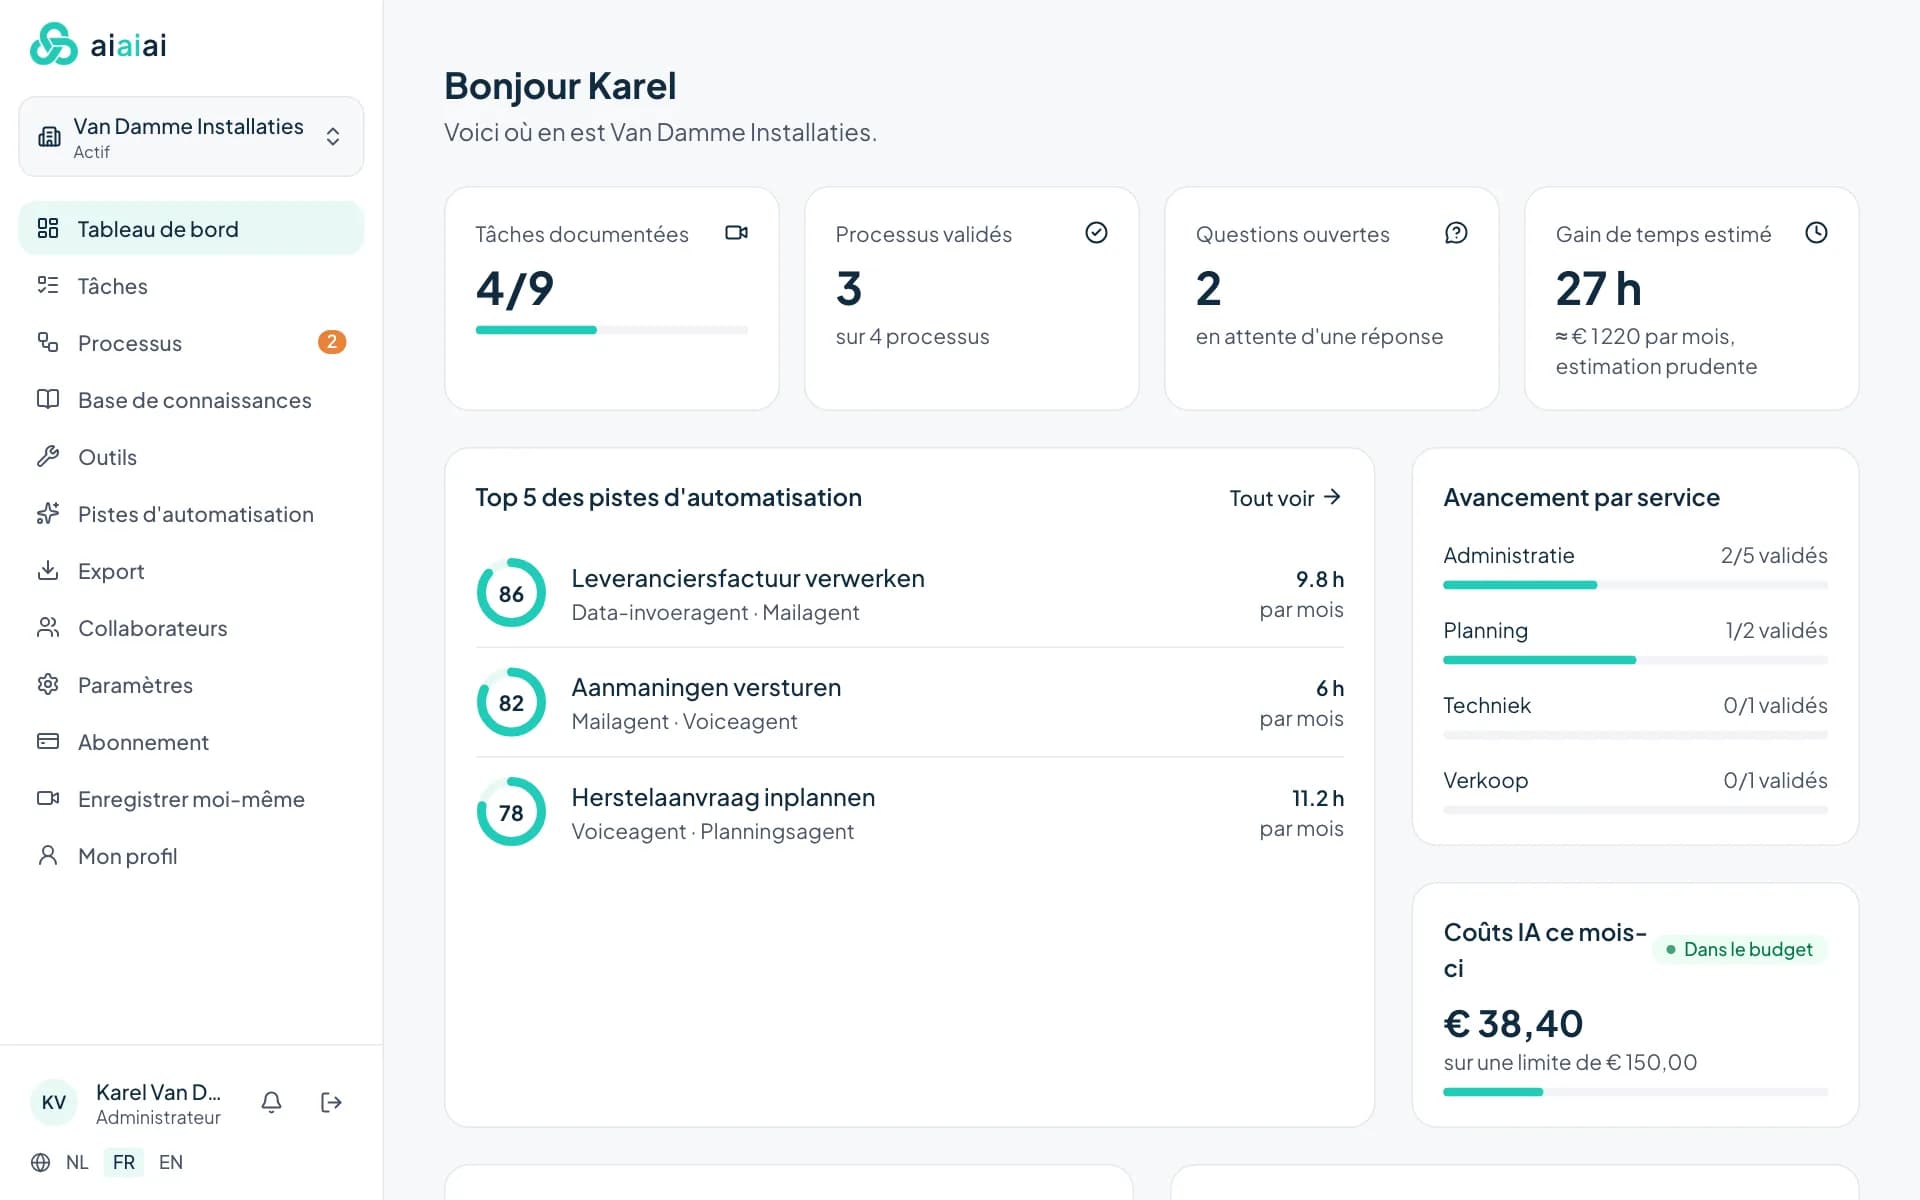
Task: Click the globe language icon
Action: 40,1162
